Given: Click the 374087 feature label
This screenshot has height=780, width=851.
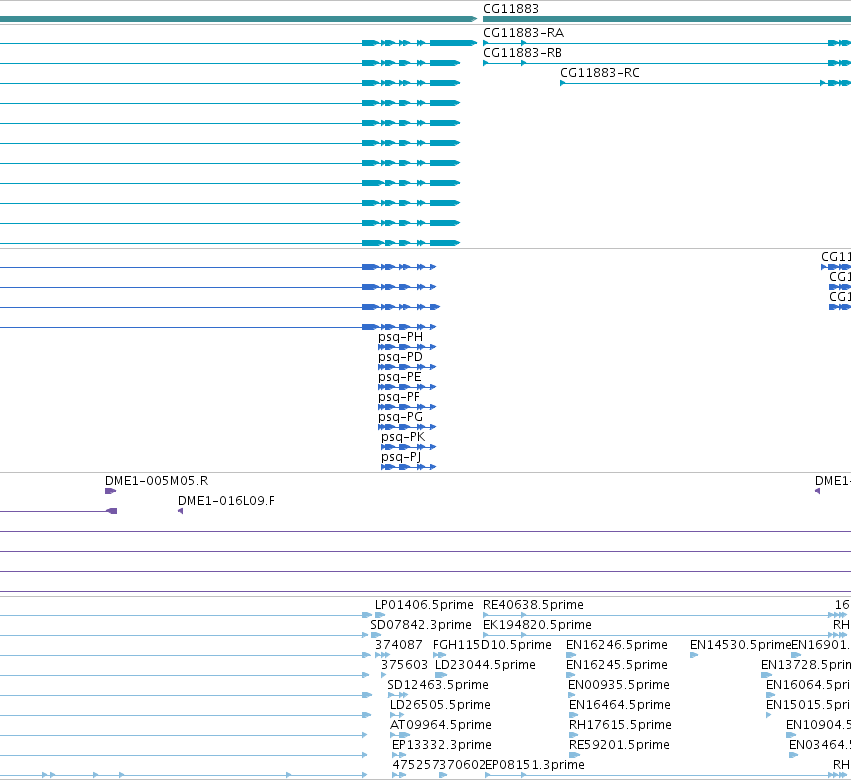Looking at the screenshot, I should tap(399, 645).
